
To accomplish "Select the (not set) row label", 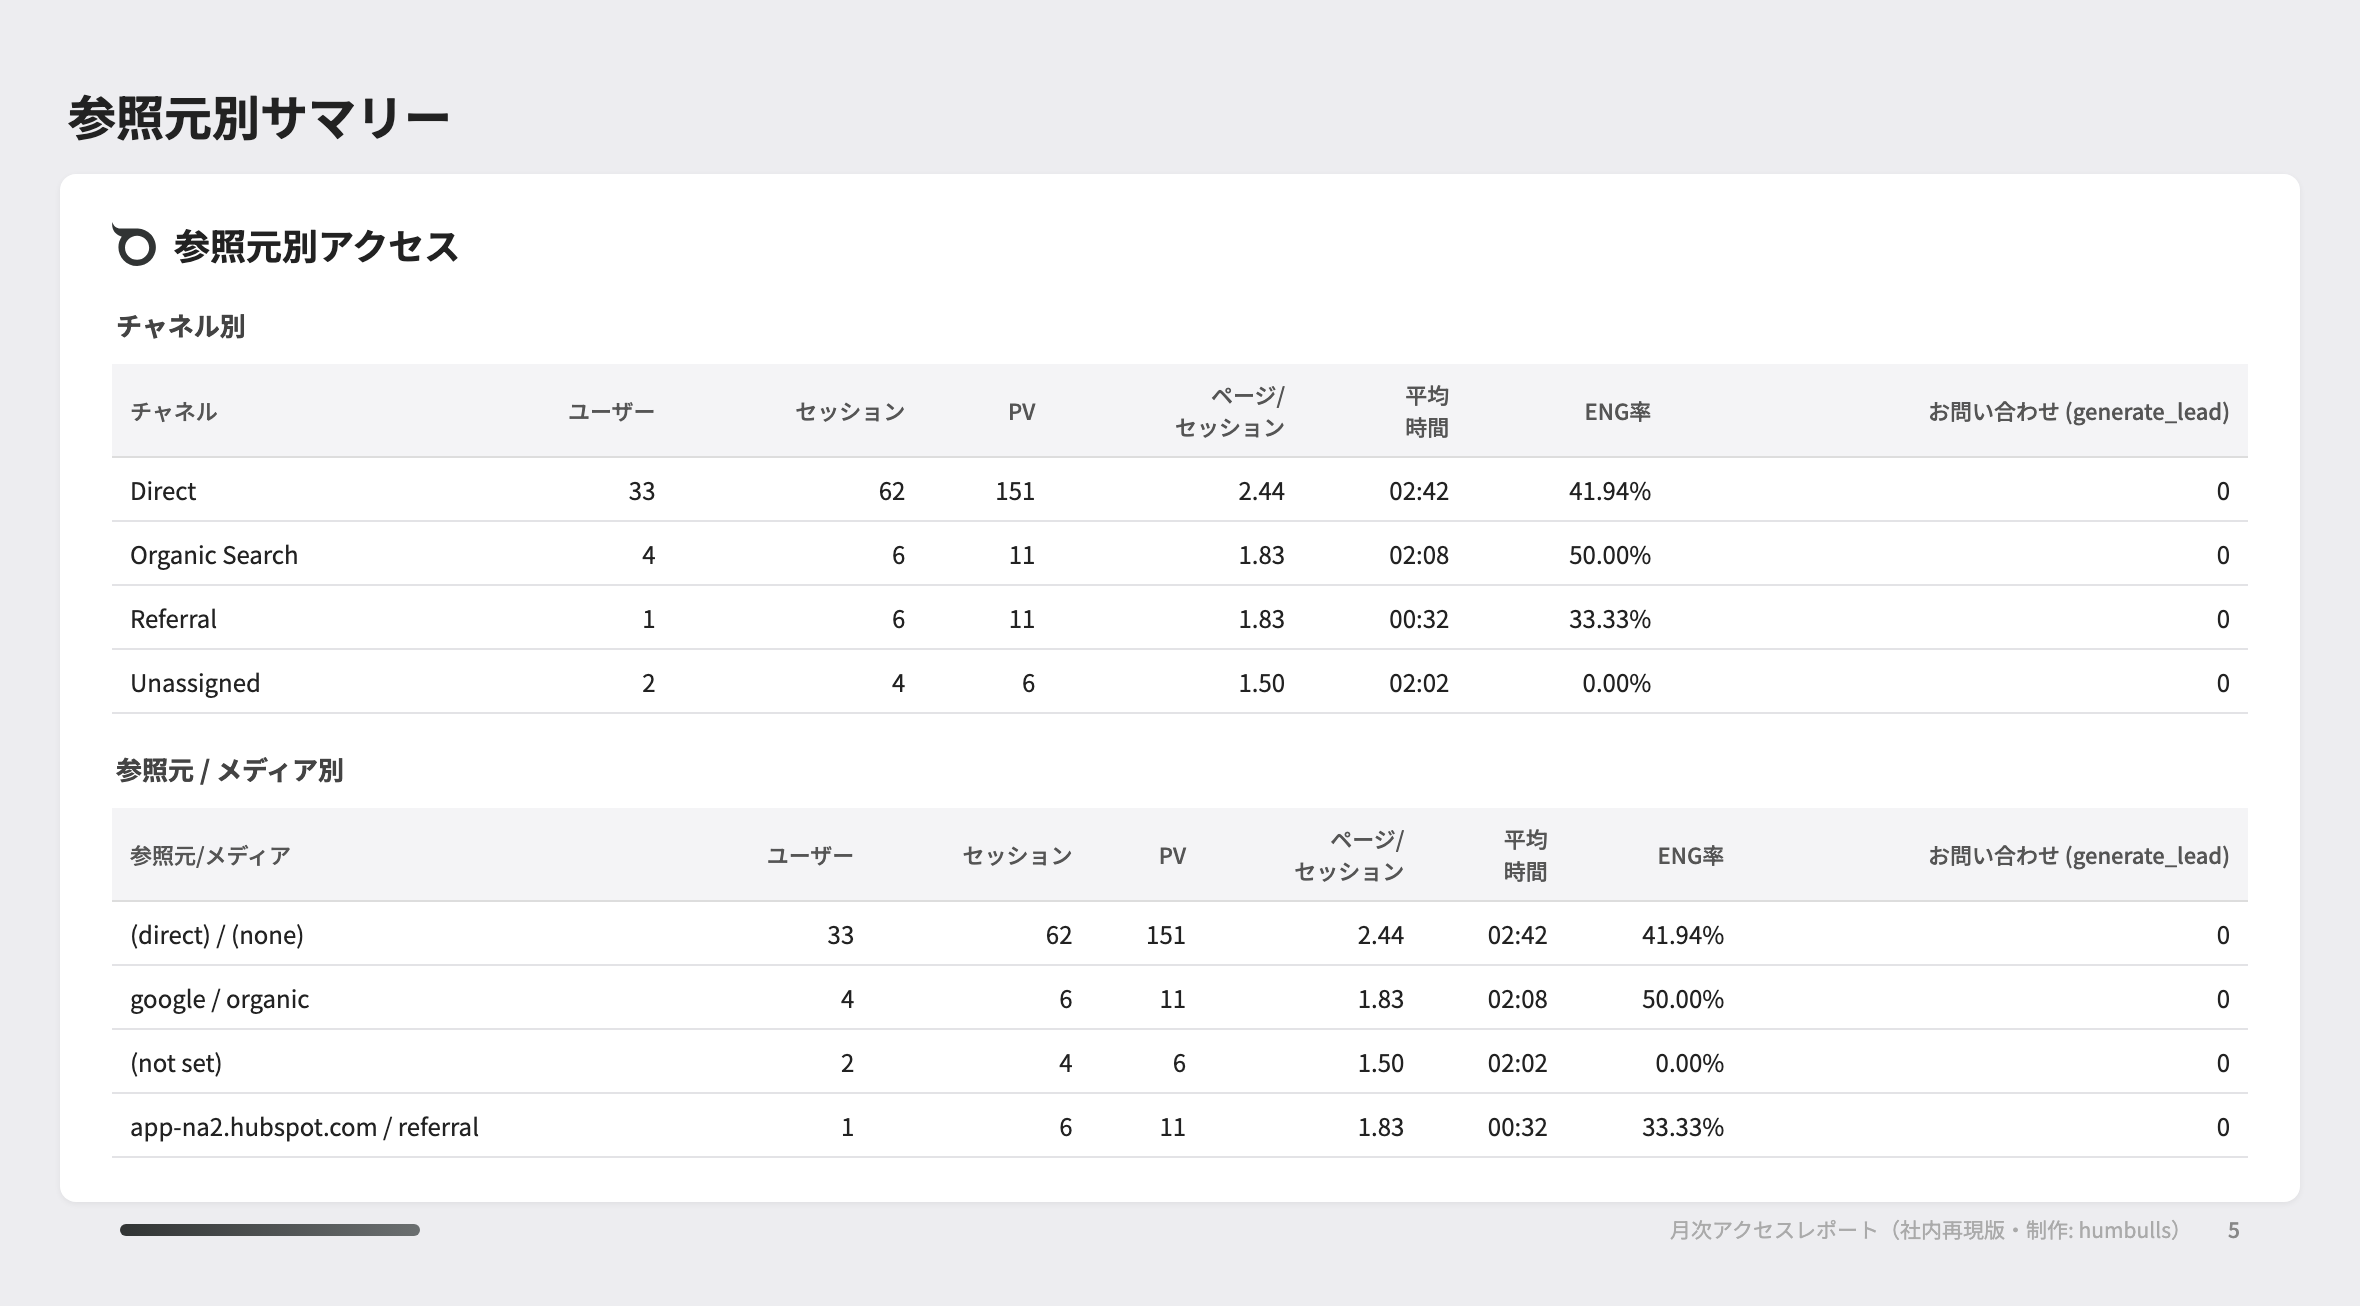I will pyautogui.click(x=176, y=1063).
